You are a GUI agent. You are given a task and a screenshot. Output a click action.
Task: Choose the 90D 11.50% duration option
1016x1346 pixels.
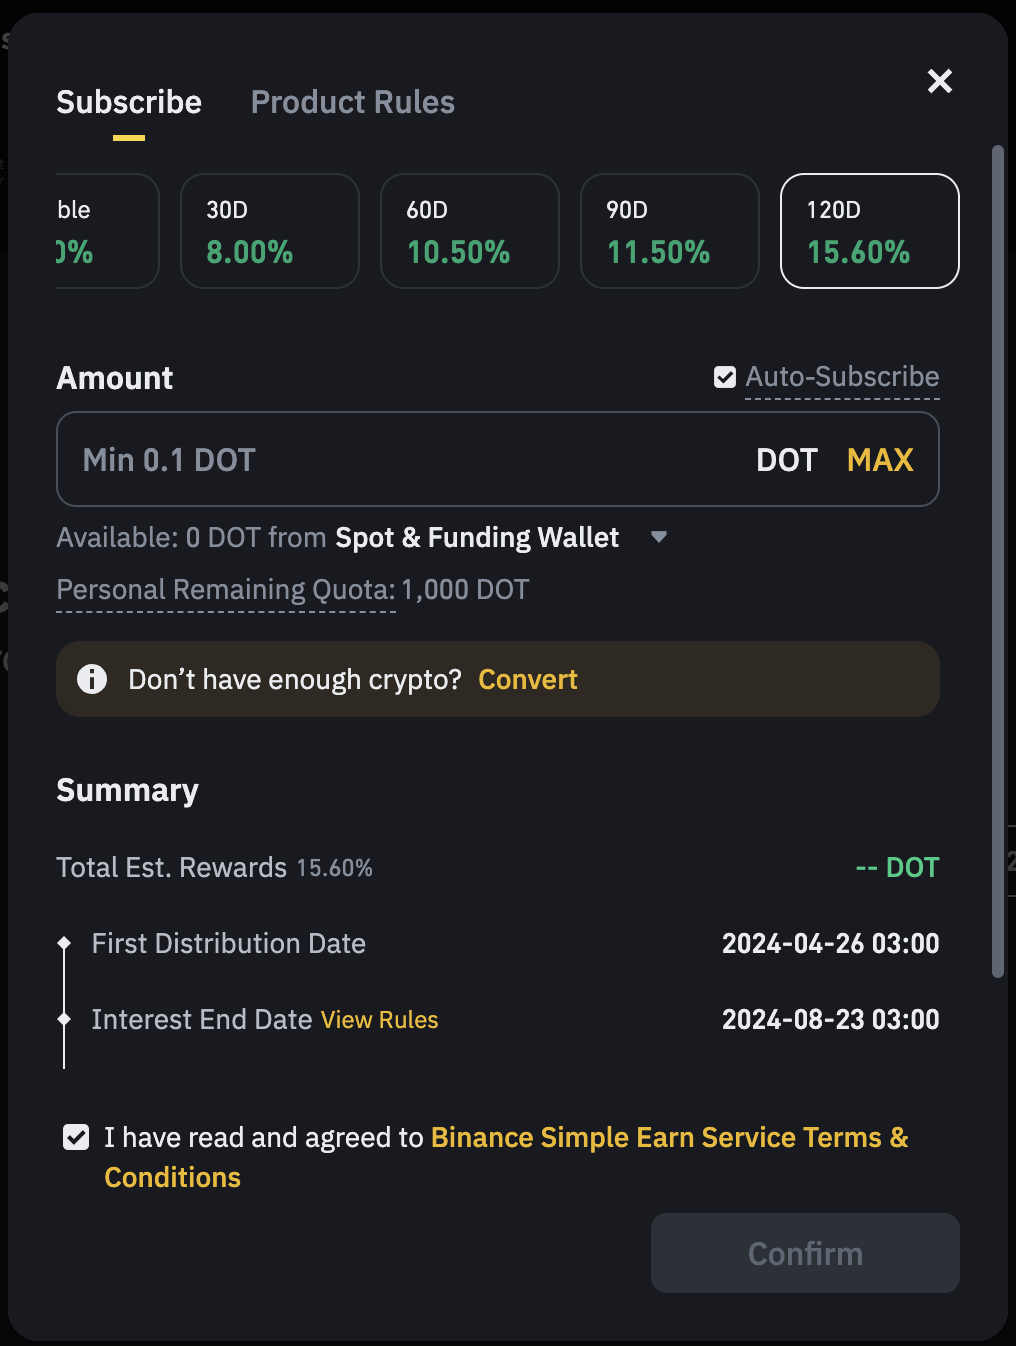click(x=670, y=231)
